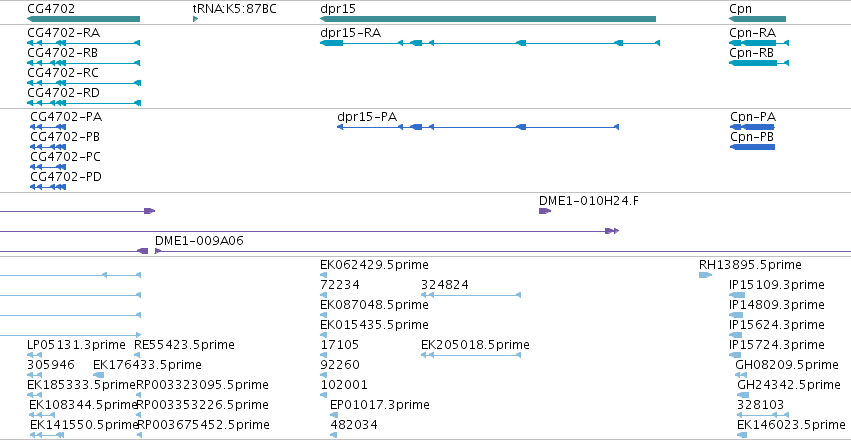Image resolution: width=851 pixels, height=440 pixels.
Task: Click the CG4702-PD protein label
Action: pyautogui.click(x=66, y=177)
